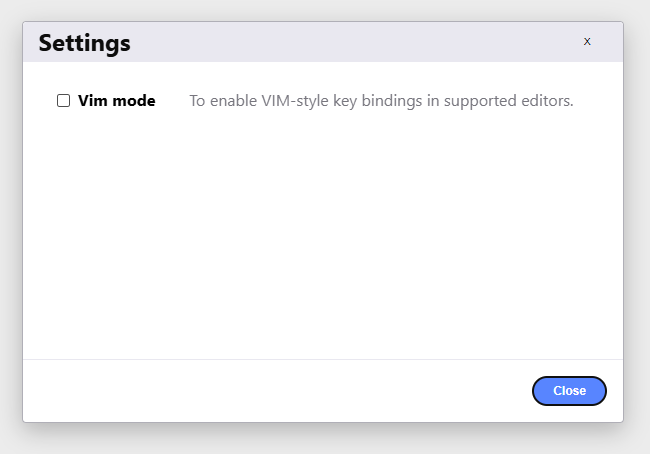Click the letter 'S' of Settings heading
This screenshot has width=650, height=454.
point(46,42)
